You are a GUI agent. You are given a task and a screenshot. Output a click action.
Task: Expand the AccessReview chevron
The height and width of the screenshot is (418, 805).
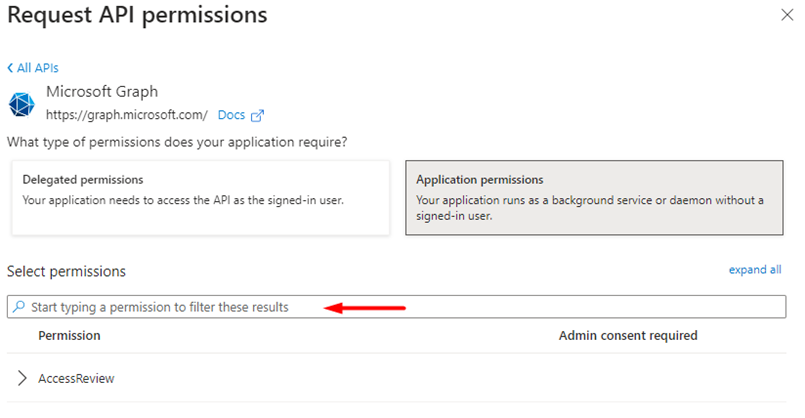pyautogui.click(x=22, y=378)
